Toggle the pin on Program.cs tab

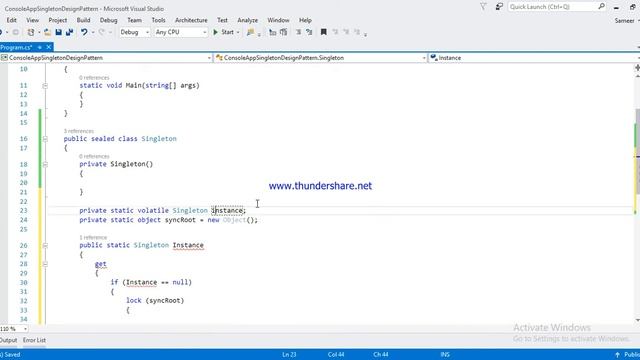click(x=40, y=47)
